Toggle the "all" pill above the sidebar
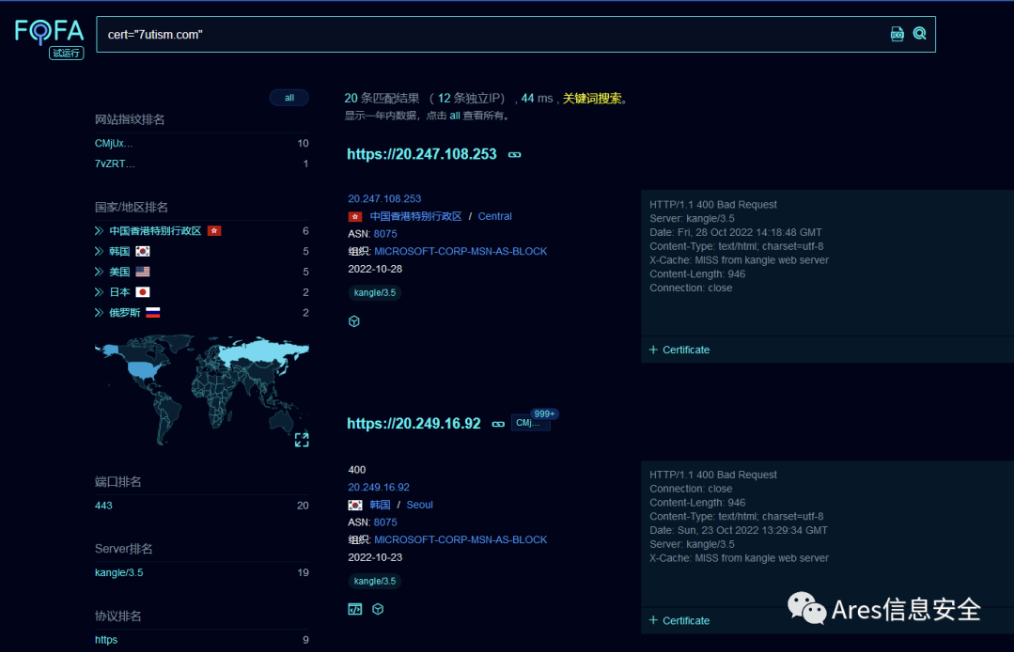1014x652 pixels. point(289,98)
